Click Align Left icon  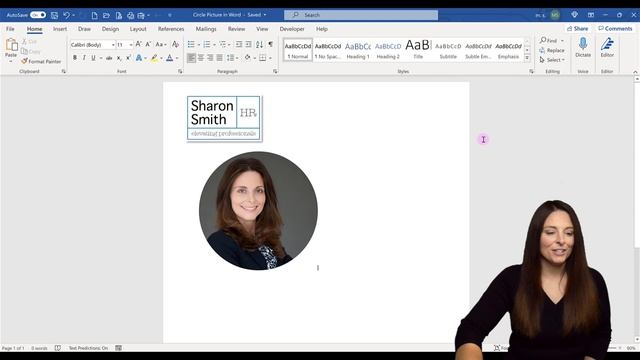[x=191, y=58]
